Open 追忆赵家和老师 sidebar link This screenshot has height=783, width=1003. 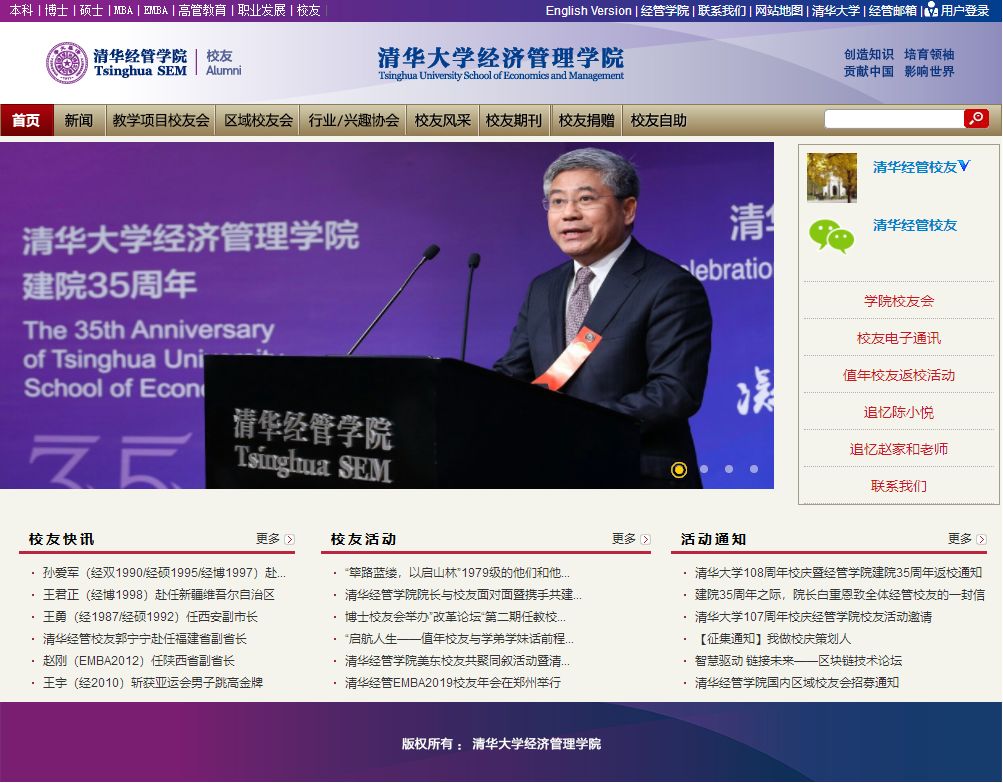(899, 449)
